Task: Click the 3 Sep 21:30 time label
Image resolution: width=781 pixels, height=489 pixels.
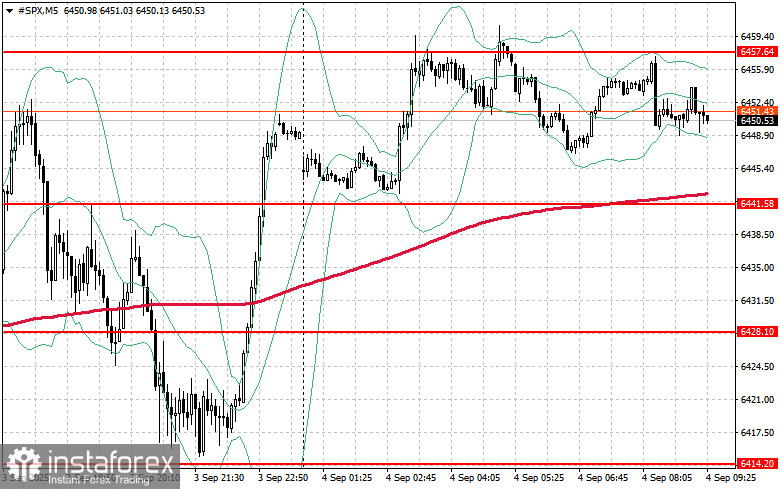Action: [219, 478]
